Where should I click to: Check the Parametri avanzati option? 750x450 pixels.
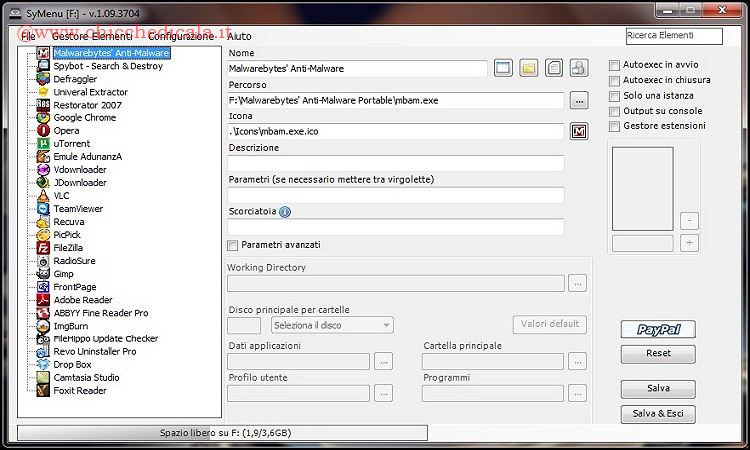click(233, 245)
